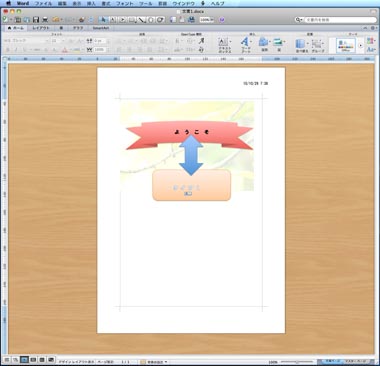Click the Save disk icon in toolbar
This screenshot has width=380, height=366.
point(35,20)
